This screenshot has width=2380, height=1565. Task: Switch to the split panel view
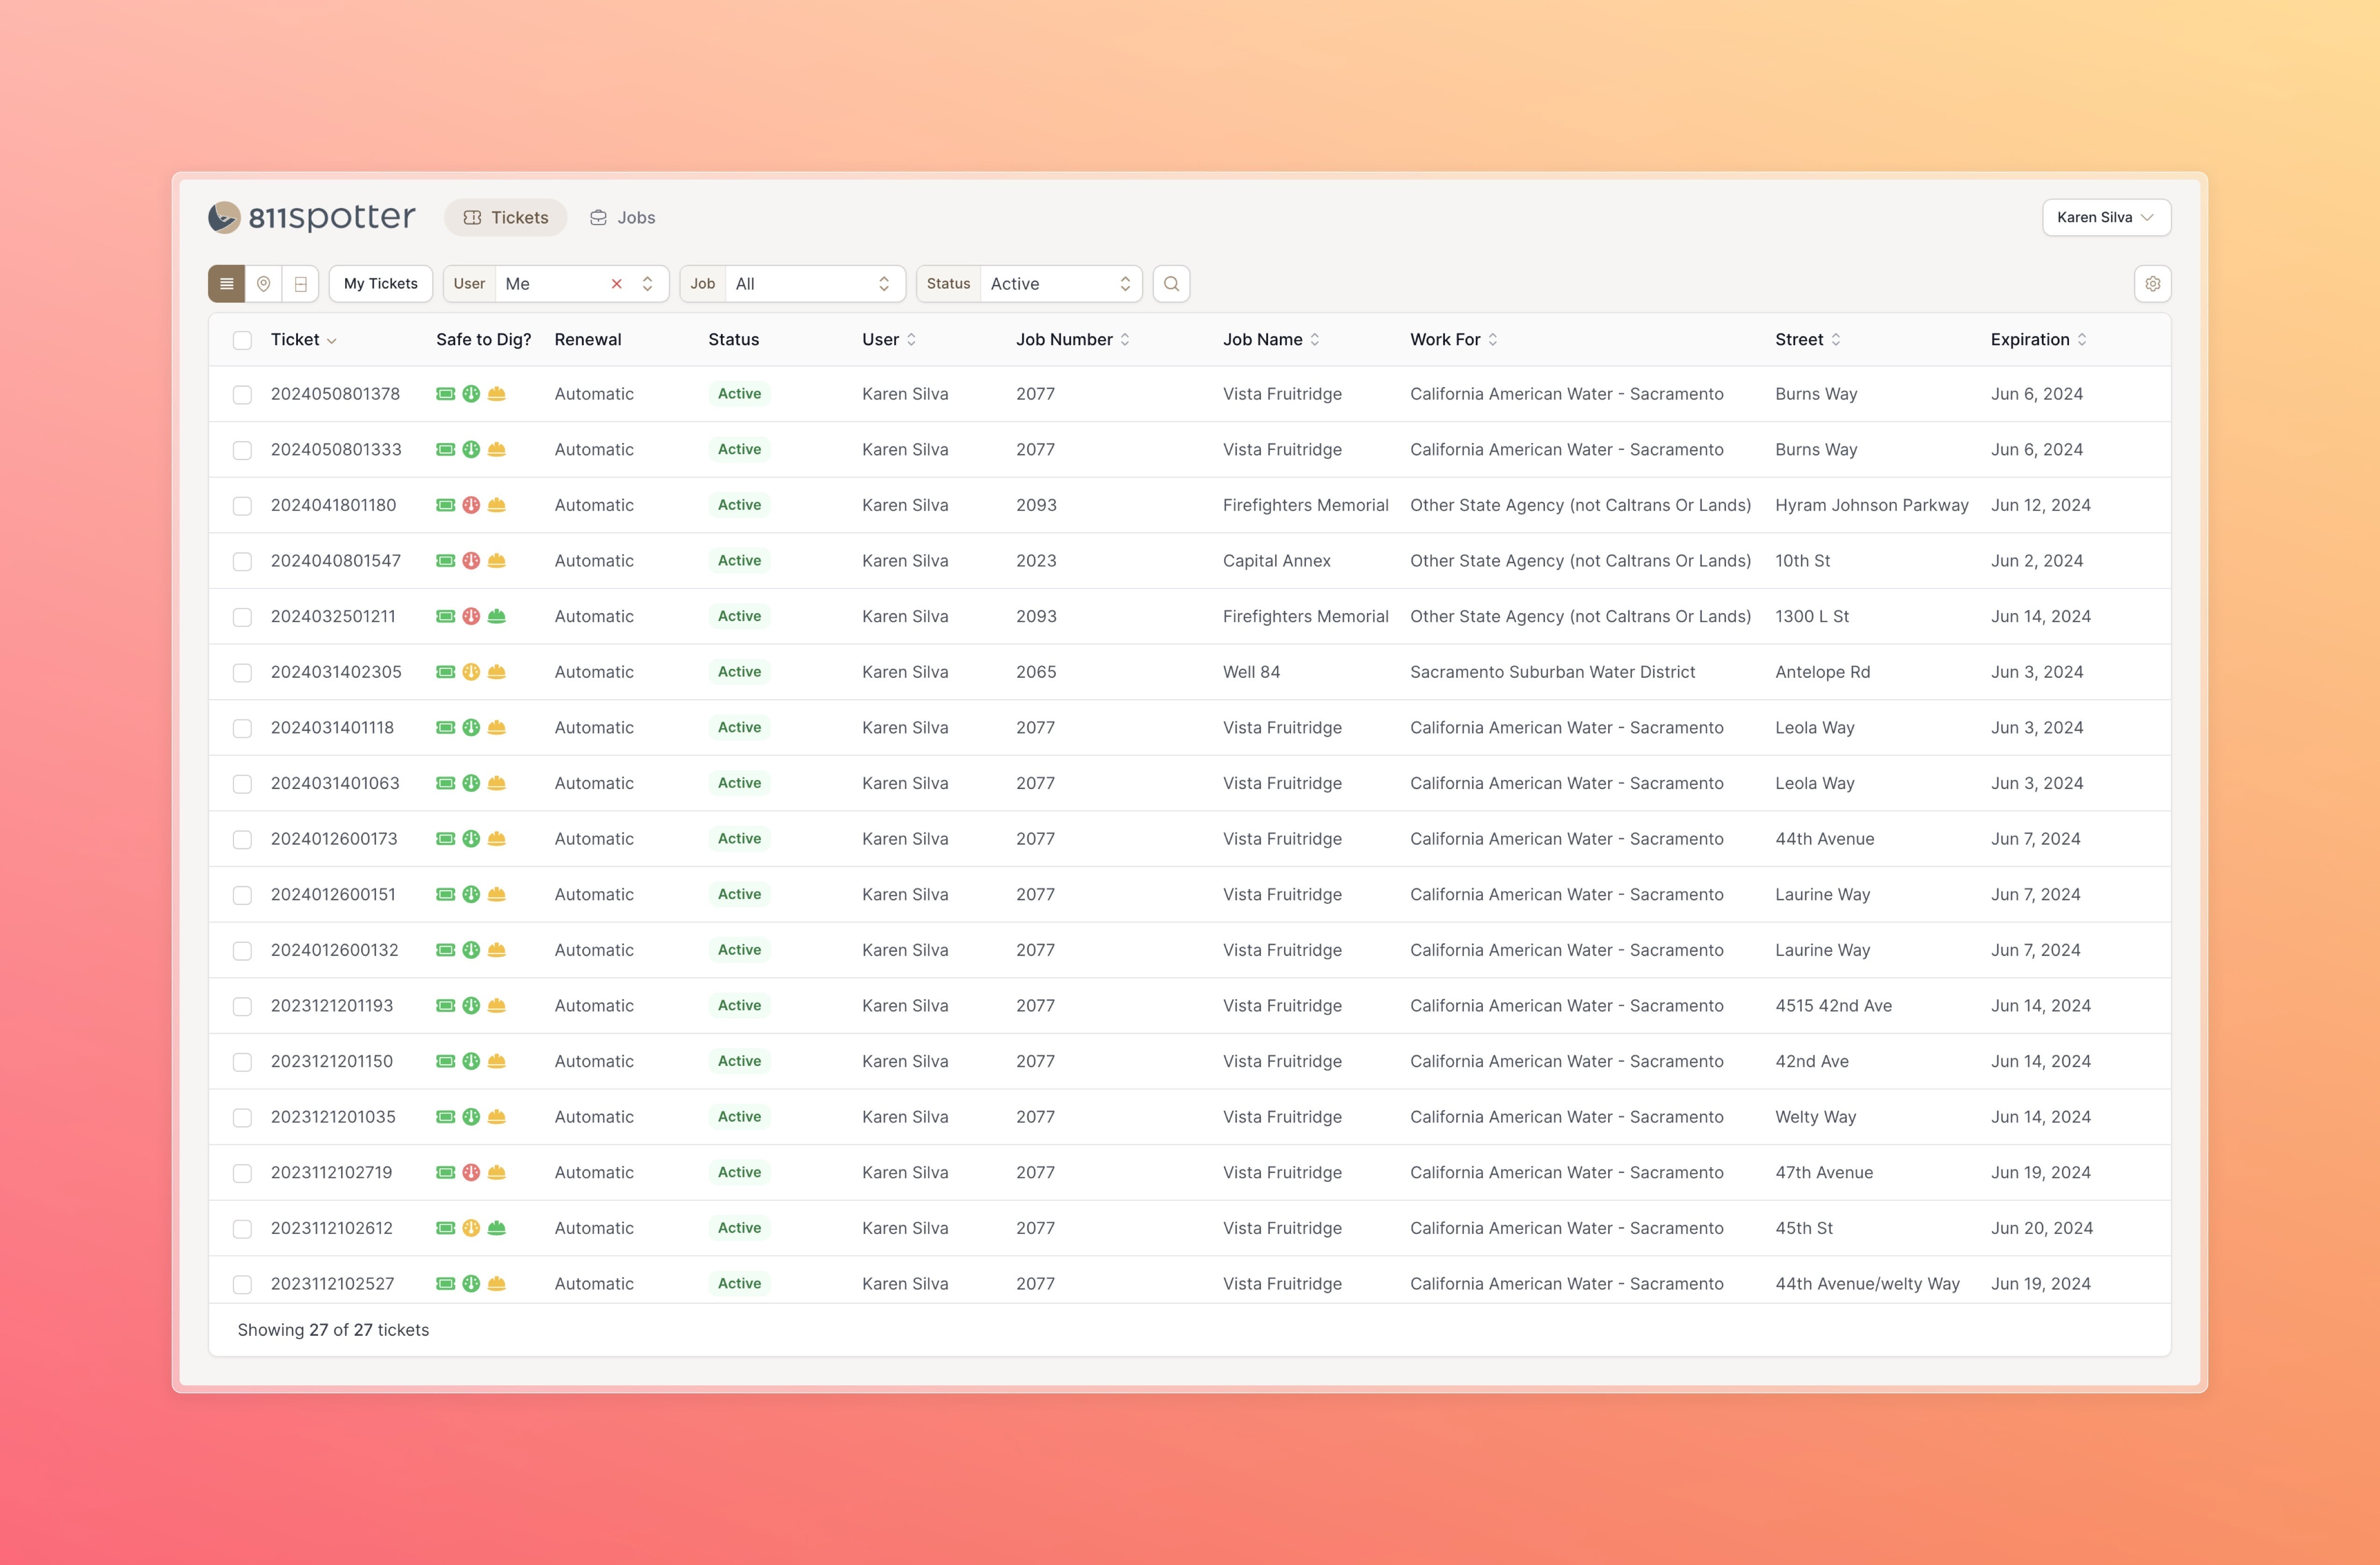[x=300, y=284]
